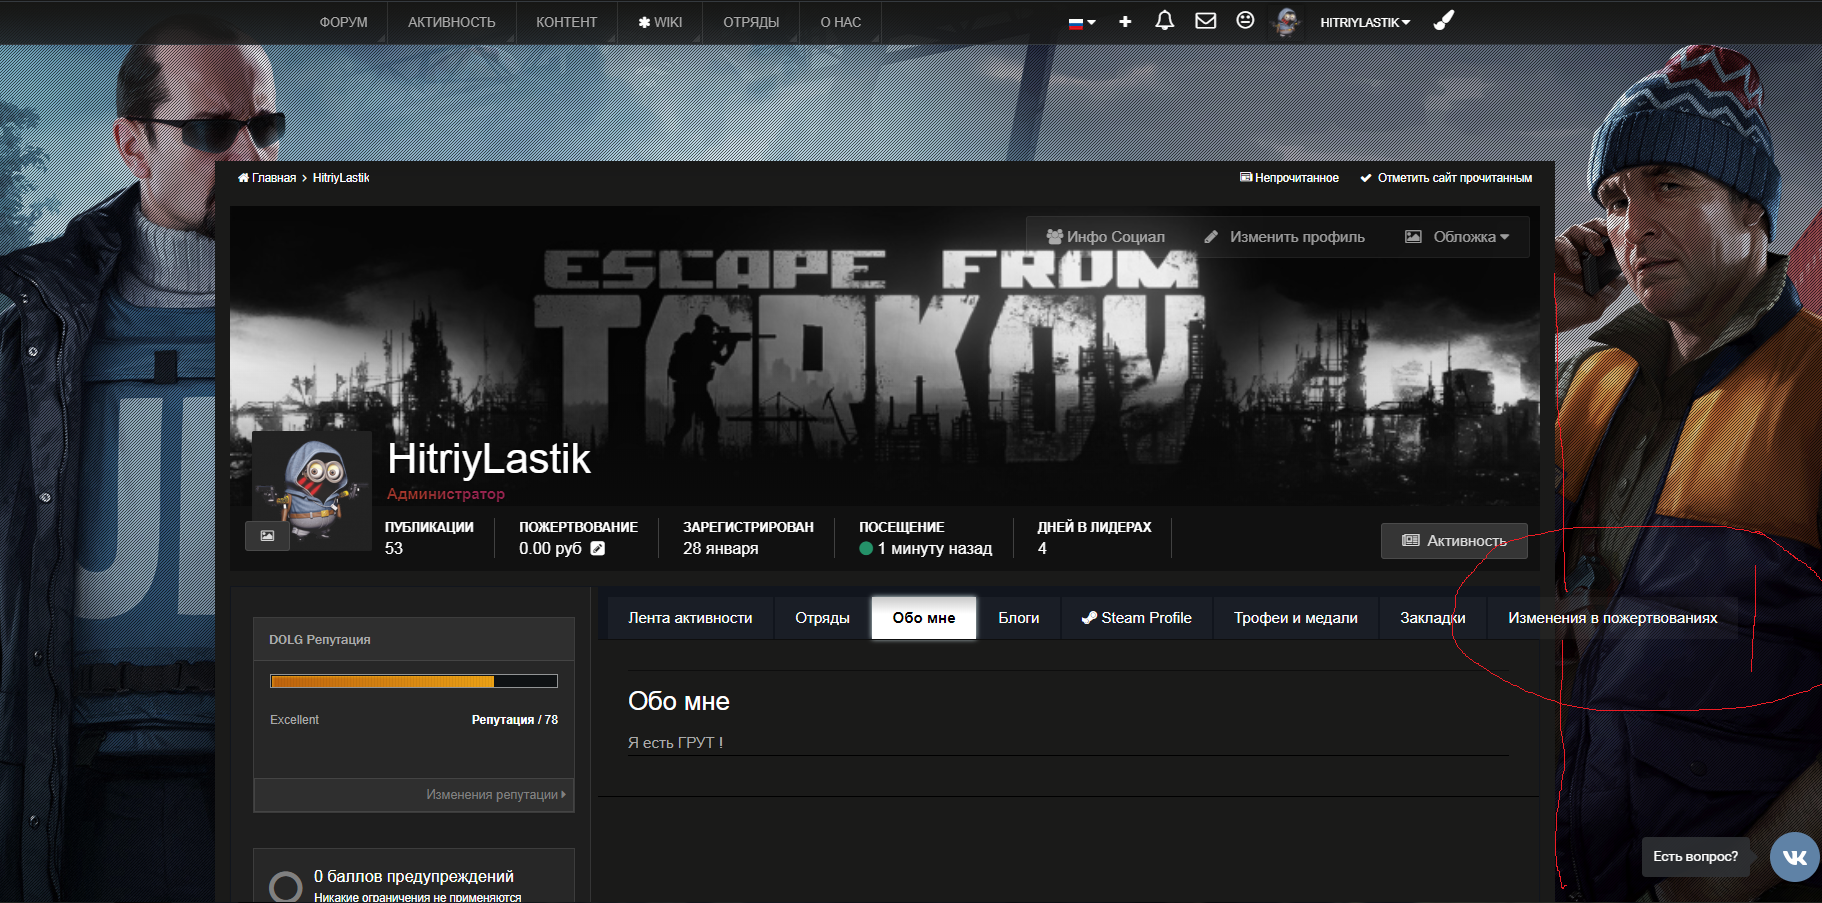
Task: Open the notifications bell
Action: pos(1164,21)
